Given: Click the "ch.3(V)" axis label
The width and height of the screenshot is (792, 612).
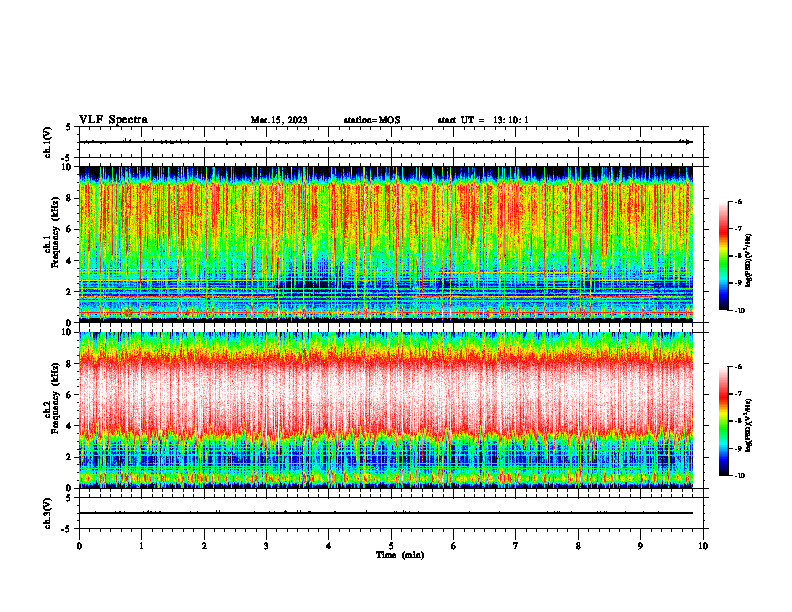Looking at the screenshot, I should click(48, 514).
